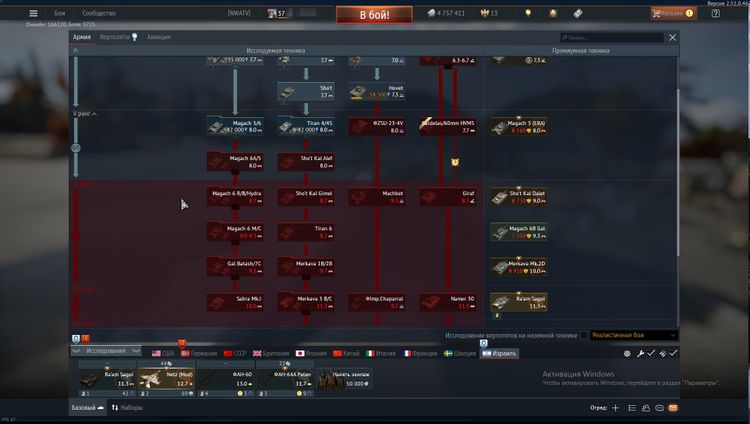Toggle helicopter research on ground vehicles checkbox
This screenshot has height=424, width=750.
click(583, 335)
